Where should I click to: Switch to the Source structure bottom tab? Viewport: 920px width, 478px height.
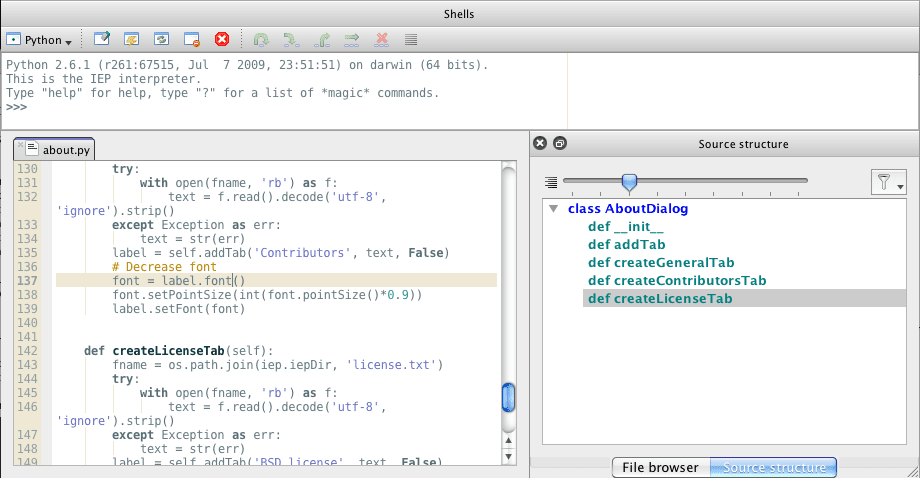(773, 467)
